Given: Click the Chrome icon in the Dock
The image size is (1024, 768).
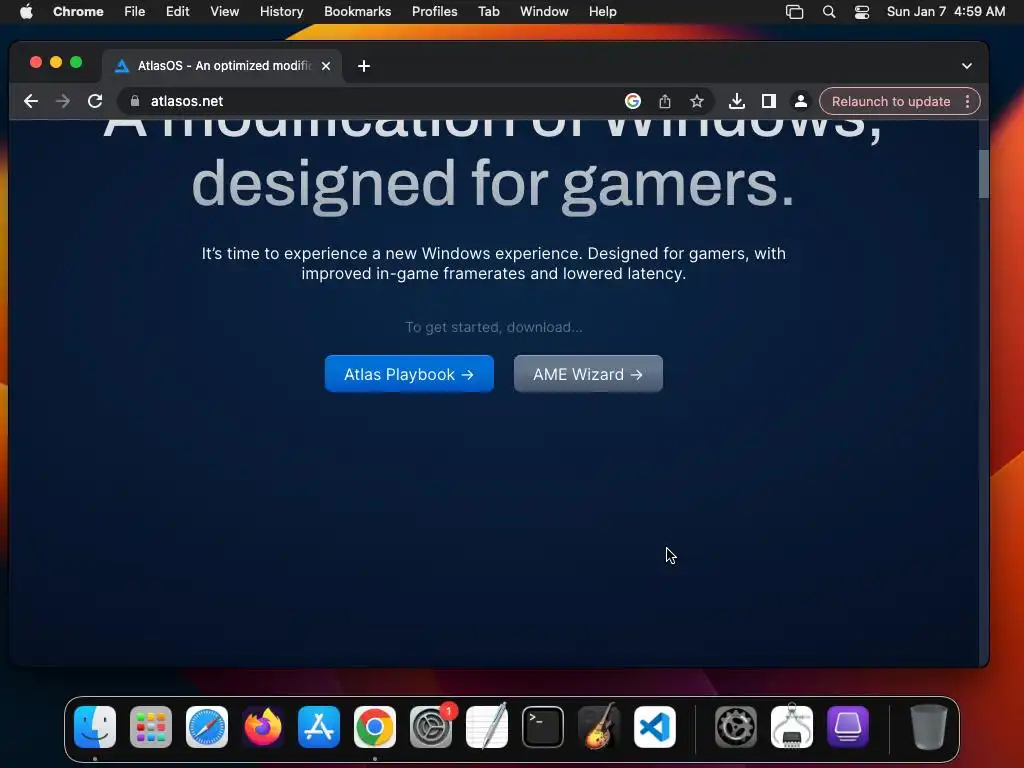Looking at the screenshot, I should (x=375, y=727).
